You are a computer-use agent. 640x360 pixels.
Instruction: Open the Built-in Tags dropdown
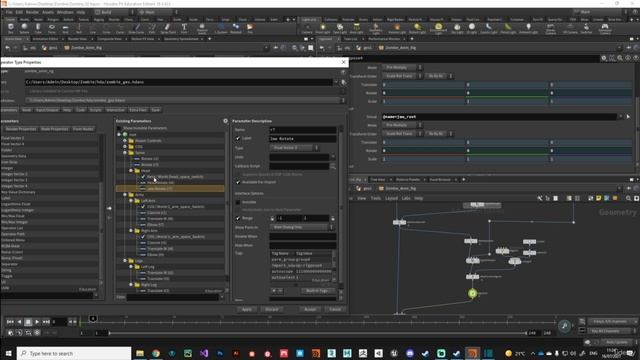pos(318,291)
